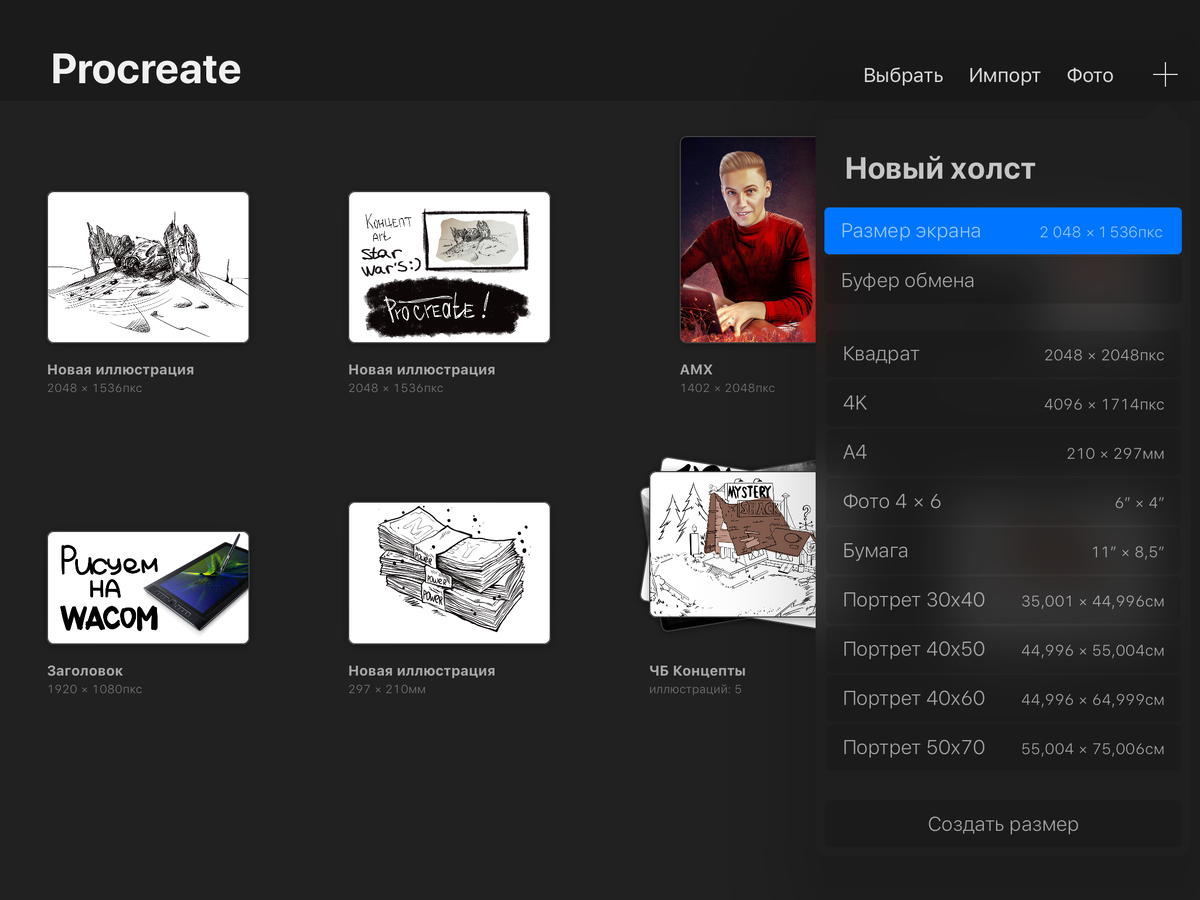
Task: Pick the 4K canvas preset
Action: click(1003, 403)
